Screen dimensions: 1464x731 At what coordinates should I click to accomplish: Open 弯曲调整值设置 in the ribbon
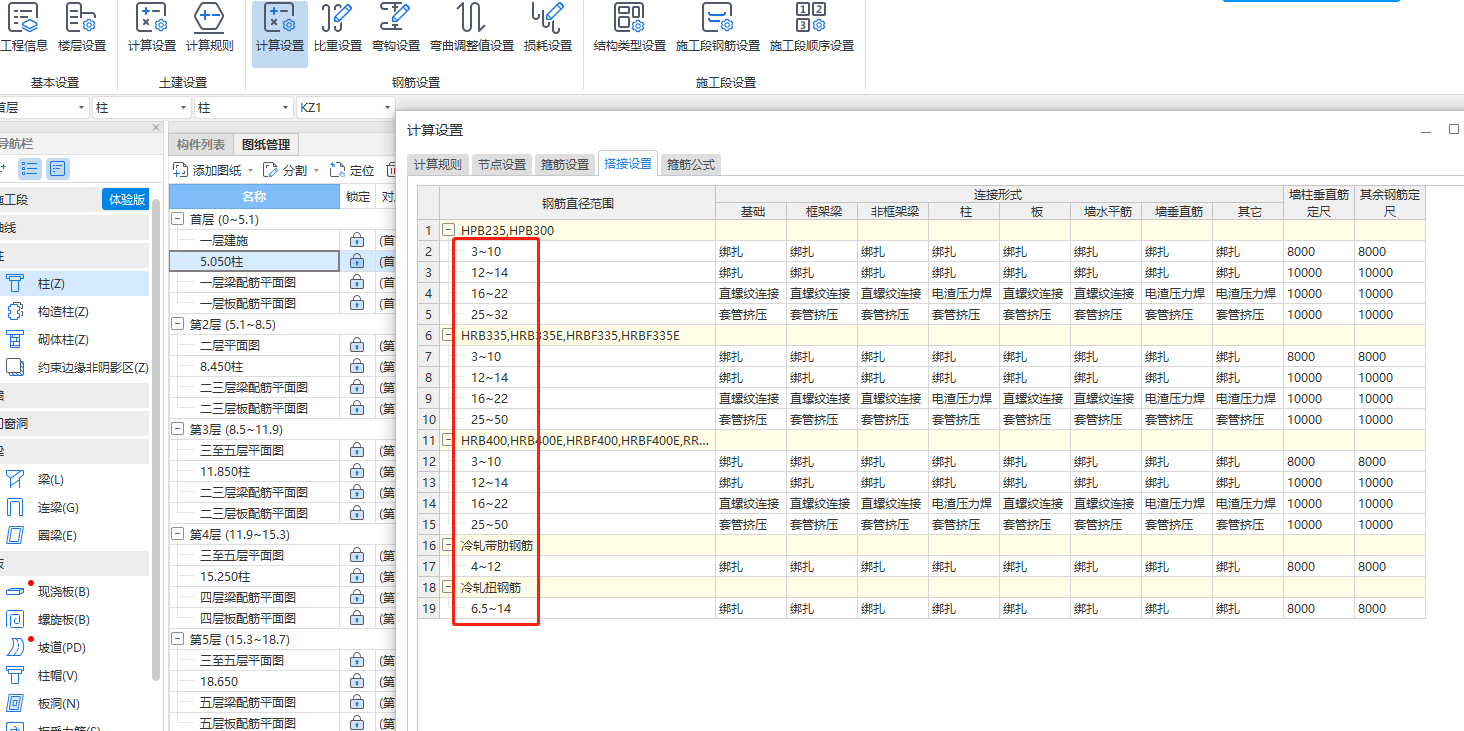(x=472, y=28)
